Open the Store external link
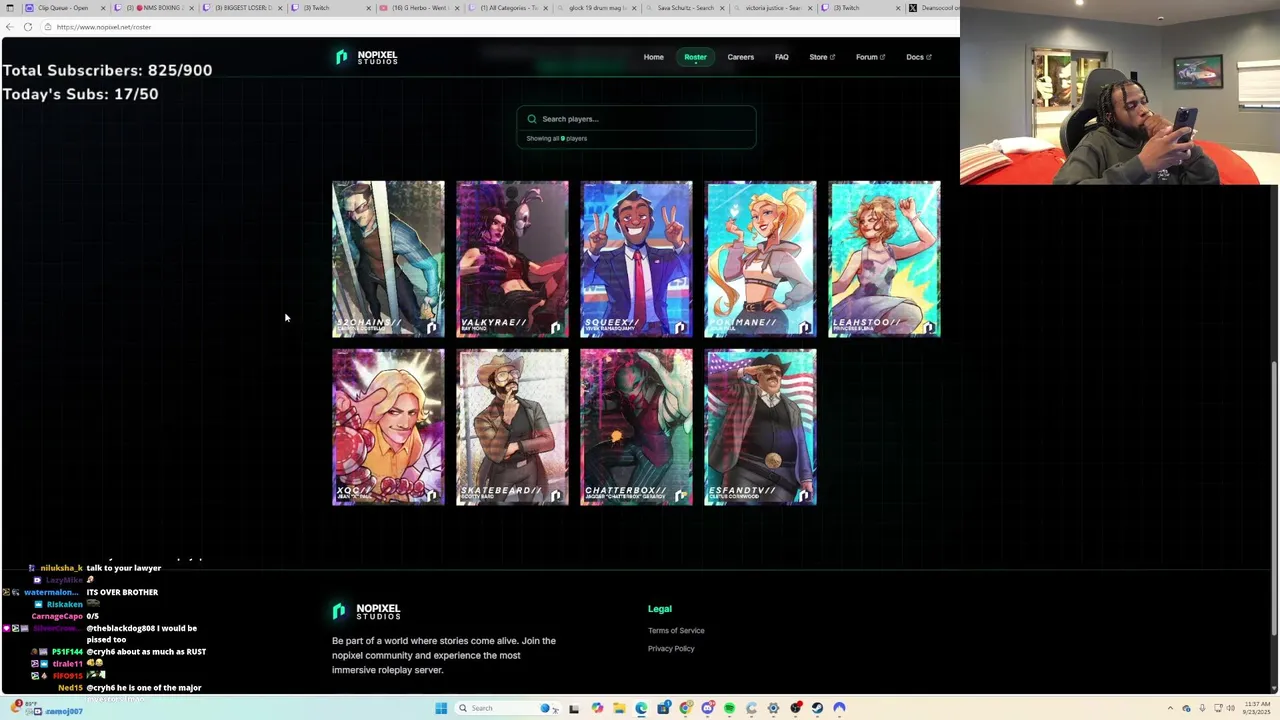This screenshot has width=1280, height=720. tap(821, 57)
